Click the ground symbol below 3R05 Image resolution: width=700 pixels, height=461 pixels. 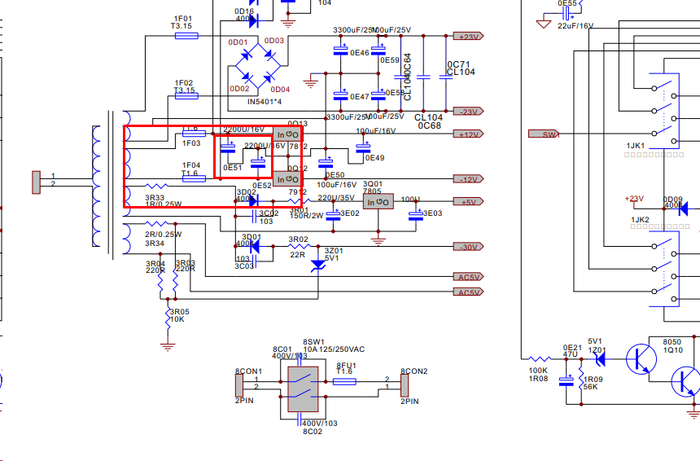[x=168, y=347]
